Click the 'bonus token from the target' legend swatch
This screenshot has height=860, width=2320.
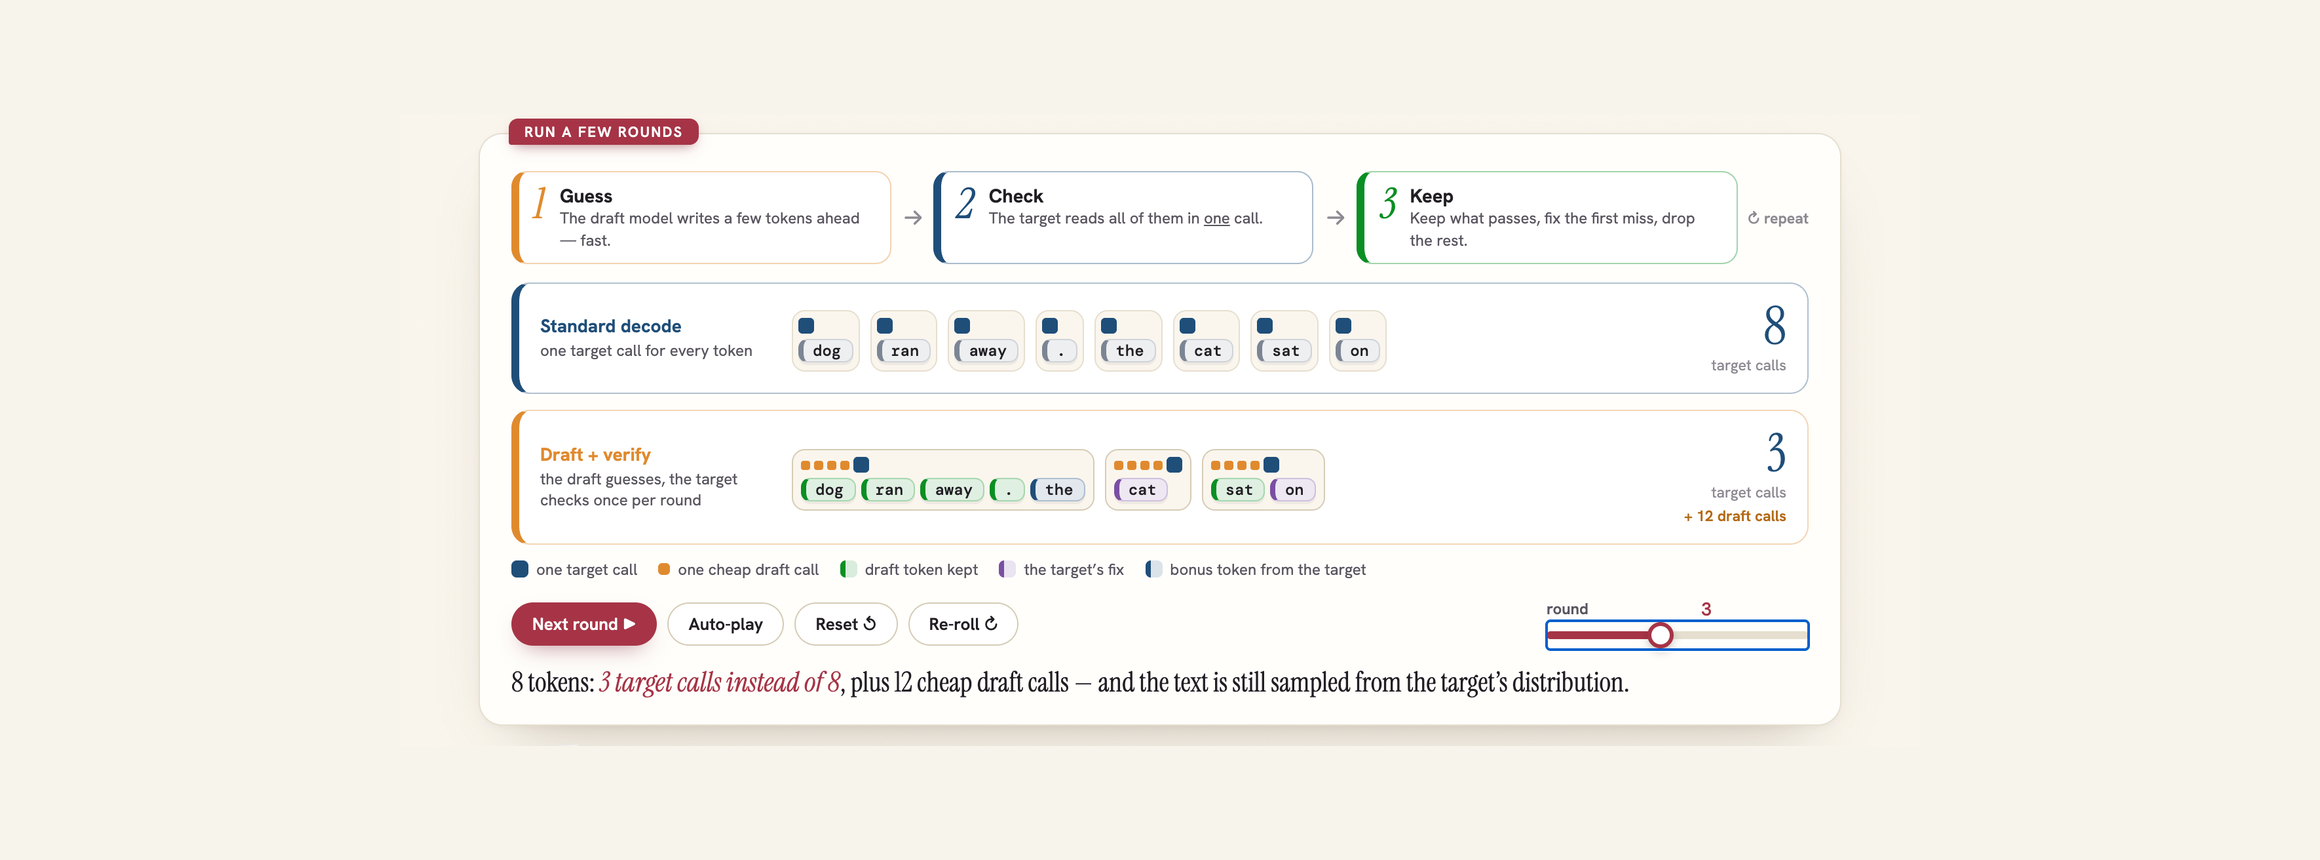(1153, 569)
